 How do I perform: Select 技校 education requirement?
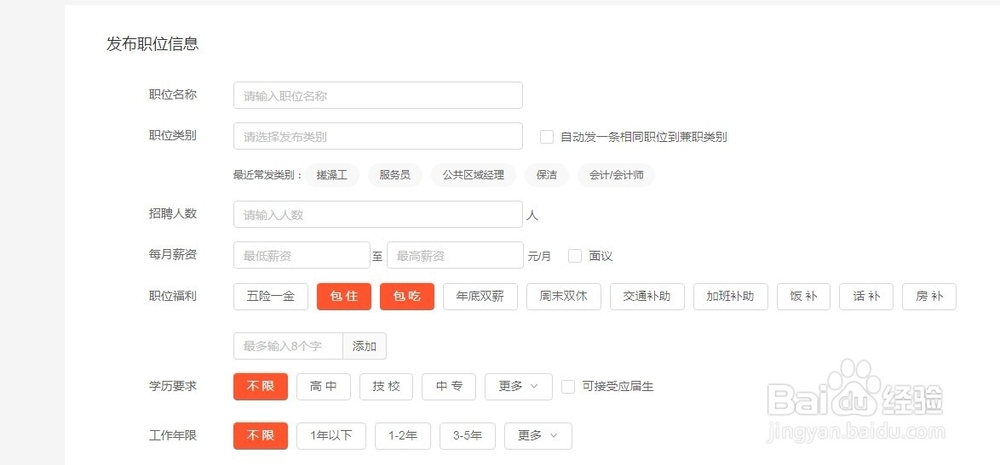click(386, 387)
